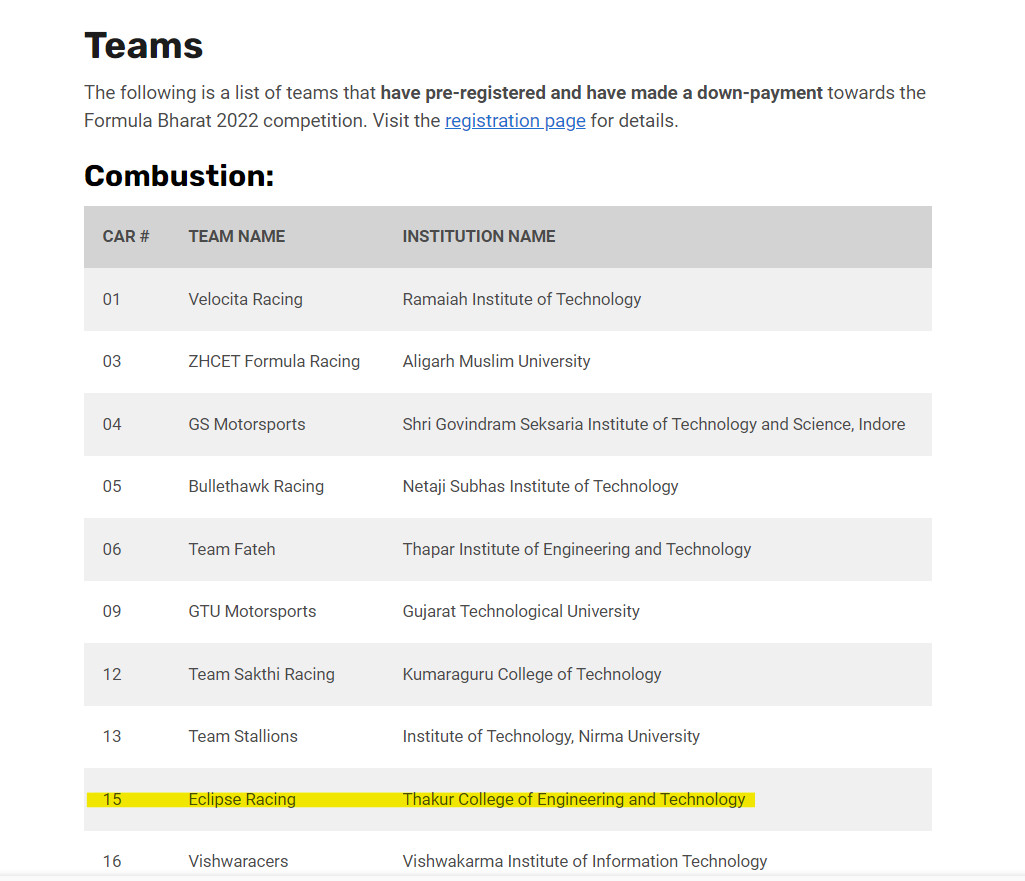The height and width of the screenshot is (881, 1025).
Task: Click Thakur College of Engineering cell
Action: coord(574,799)
